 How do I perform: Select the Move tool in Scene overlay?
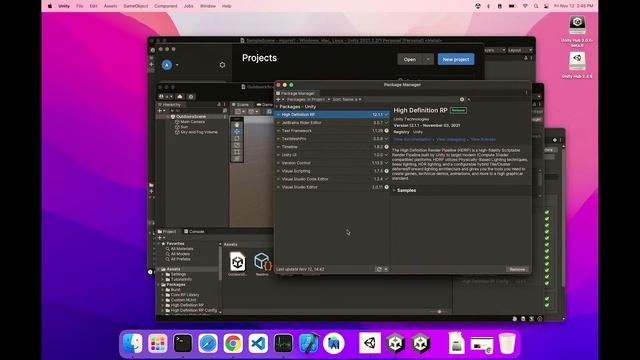[237, 131]
